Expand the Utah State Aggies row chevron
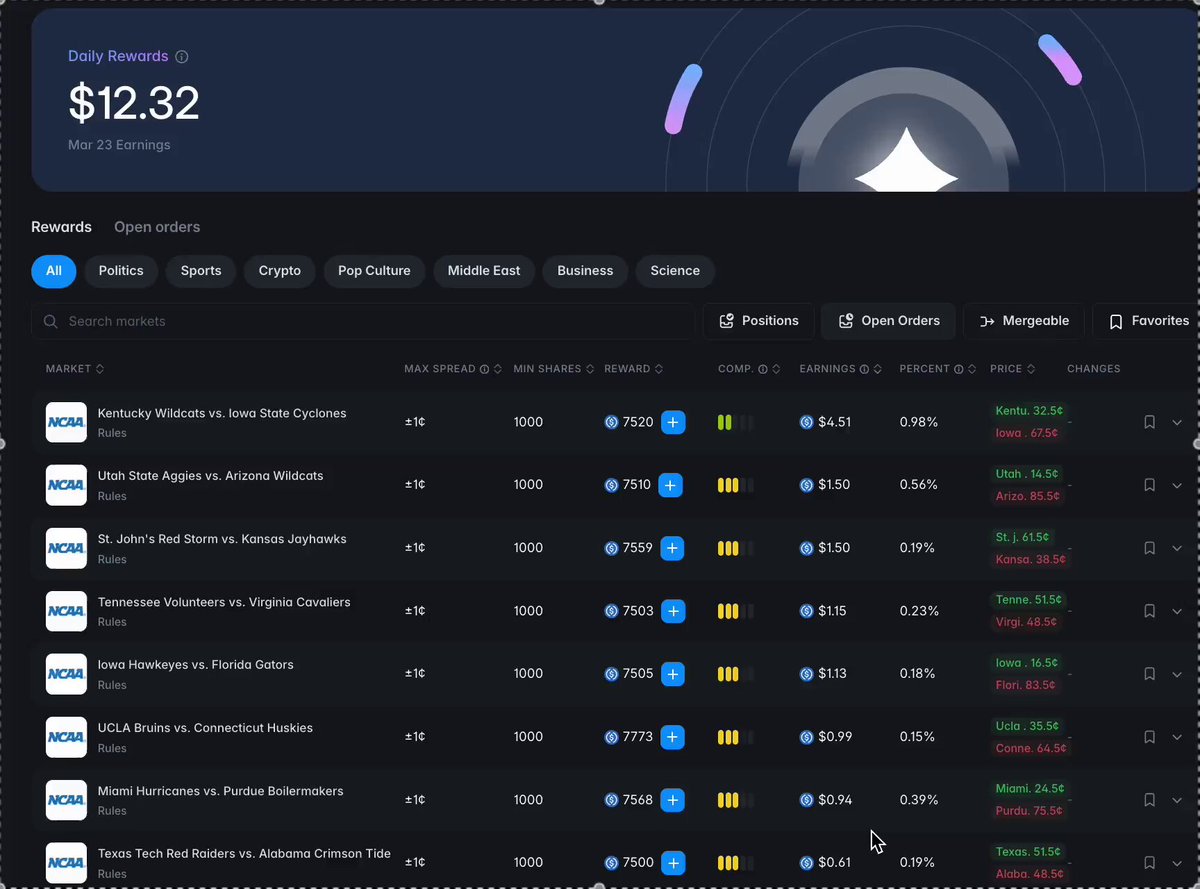 point(1177,486)
